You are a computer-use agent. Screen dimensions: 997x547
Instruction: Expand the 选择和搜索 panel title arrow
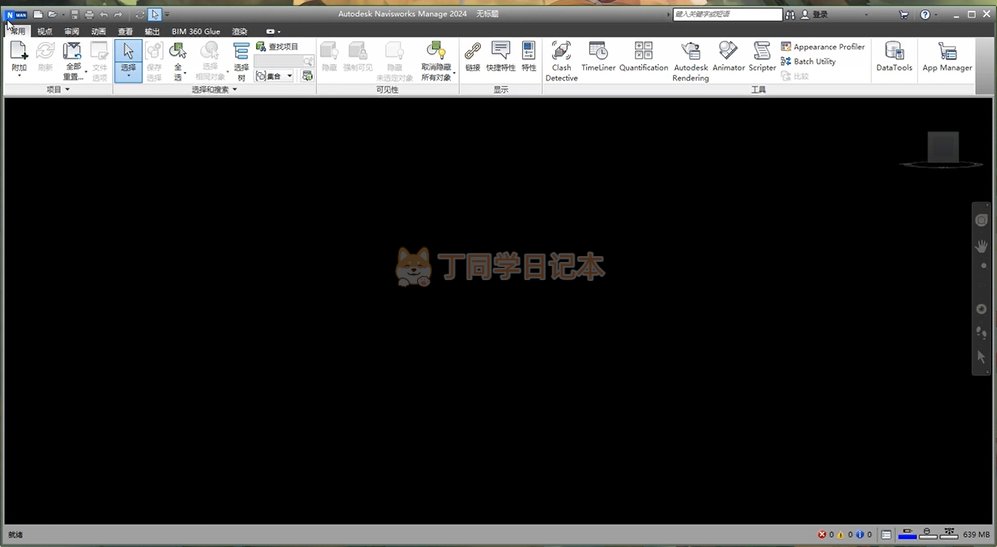pyautogui.click(x=235, y=90)
